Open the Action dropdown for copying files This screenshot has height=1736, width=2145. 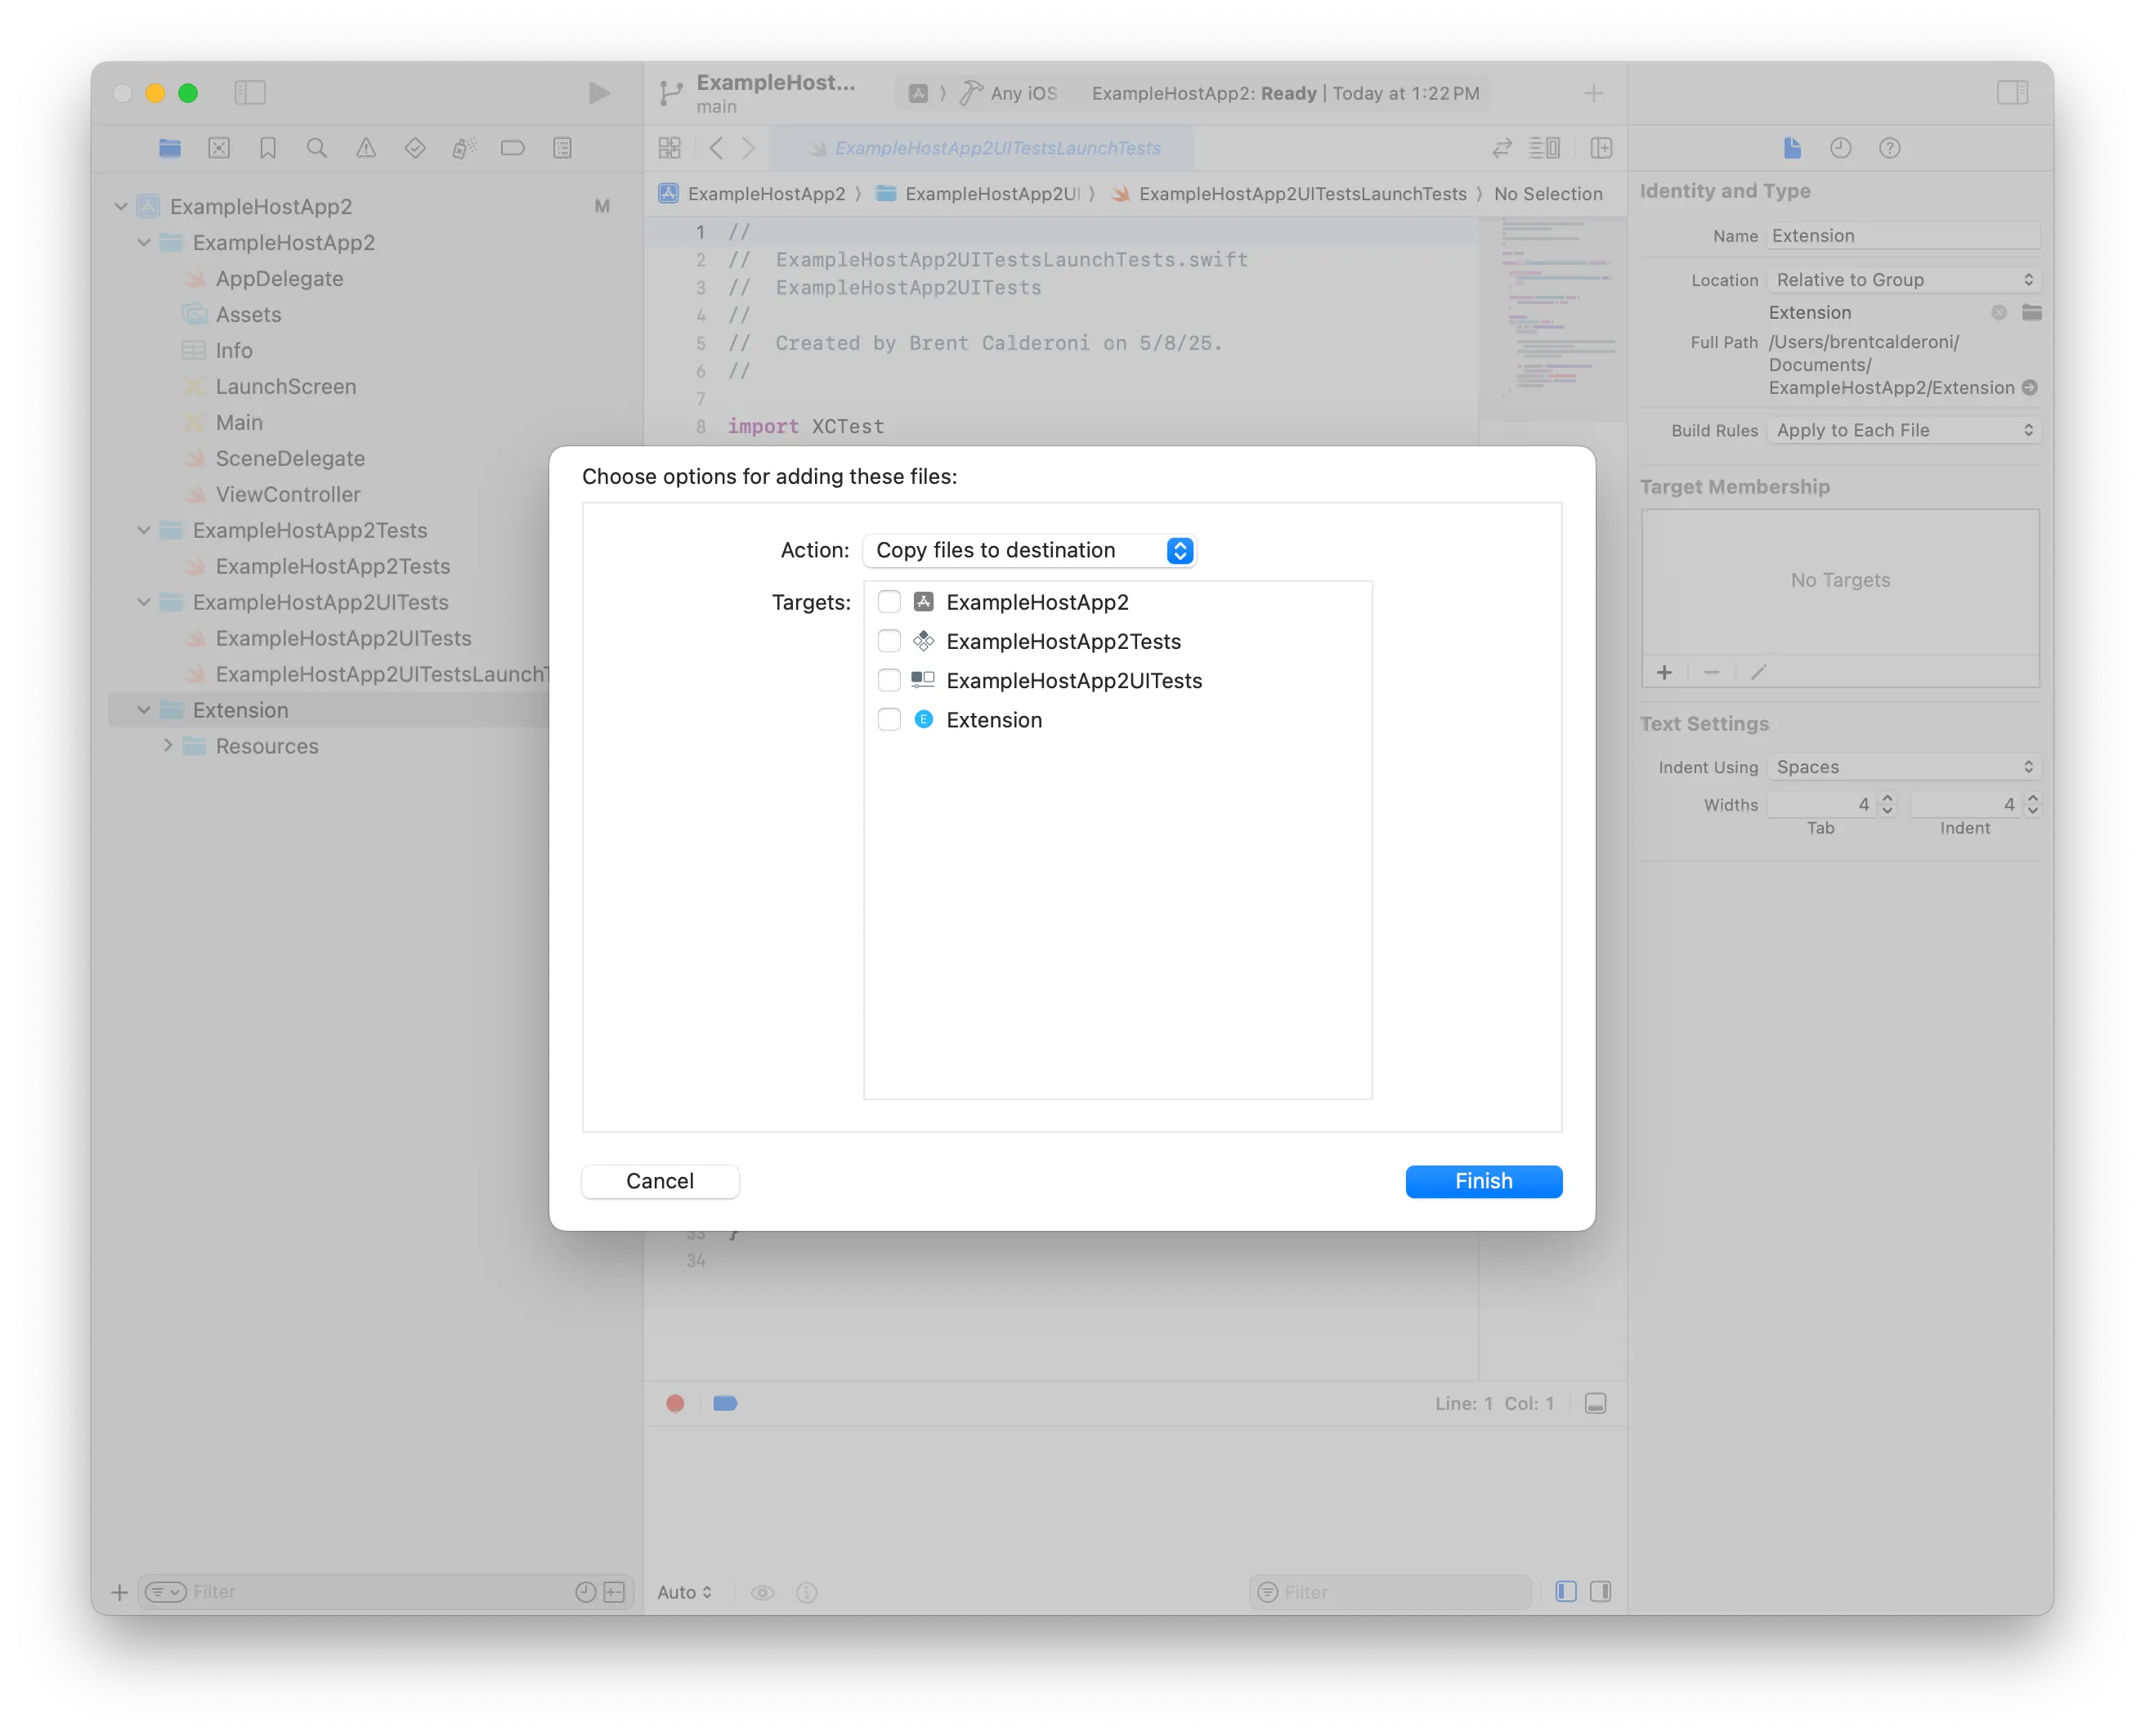pyautogui.click(x=1029, y=550)
